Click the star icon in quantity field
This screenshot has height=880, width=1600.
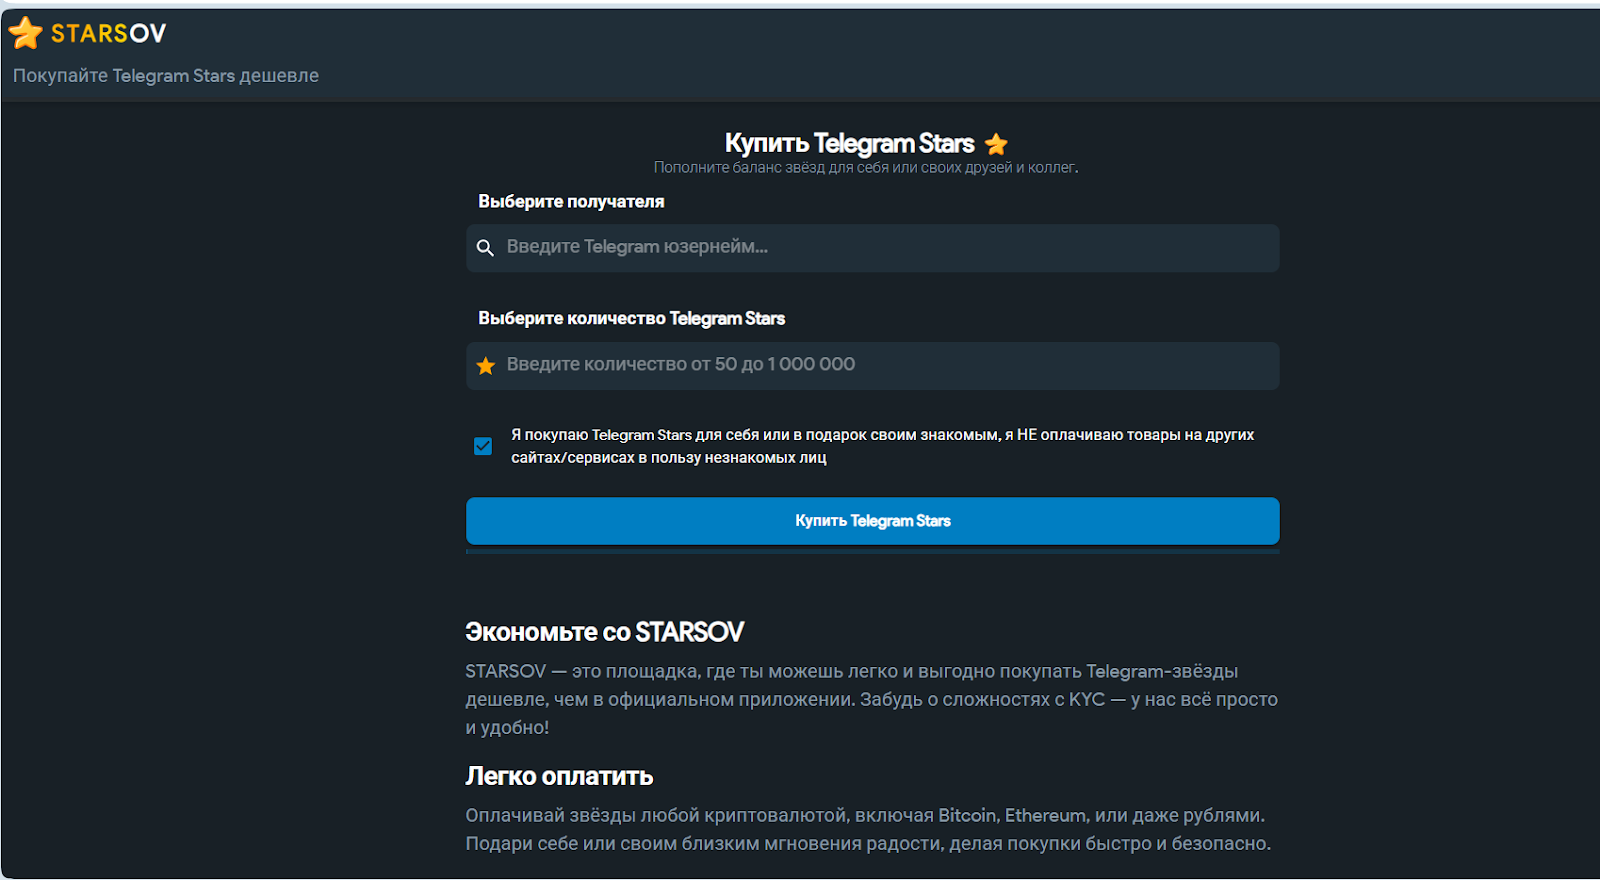(x=486, y=366)
